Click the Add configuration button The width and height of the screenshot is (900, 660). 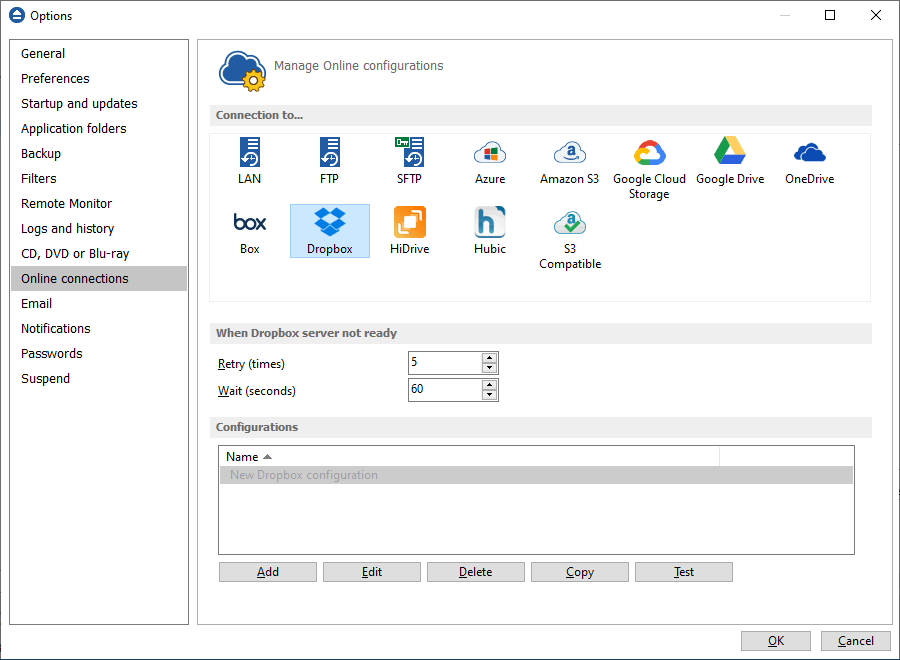[x=267, y=572]
